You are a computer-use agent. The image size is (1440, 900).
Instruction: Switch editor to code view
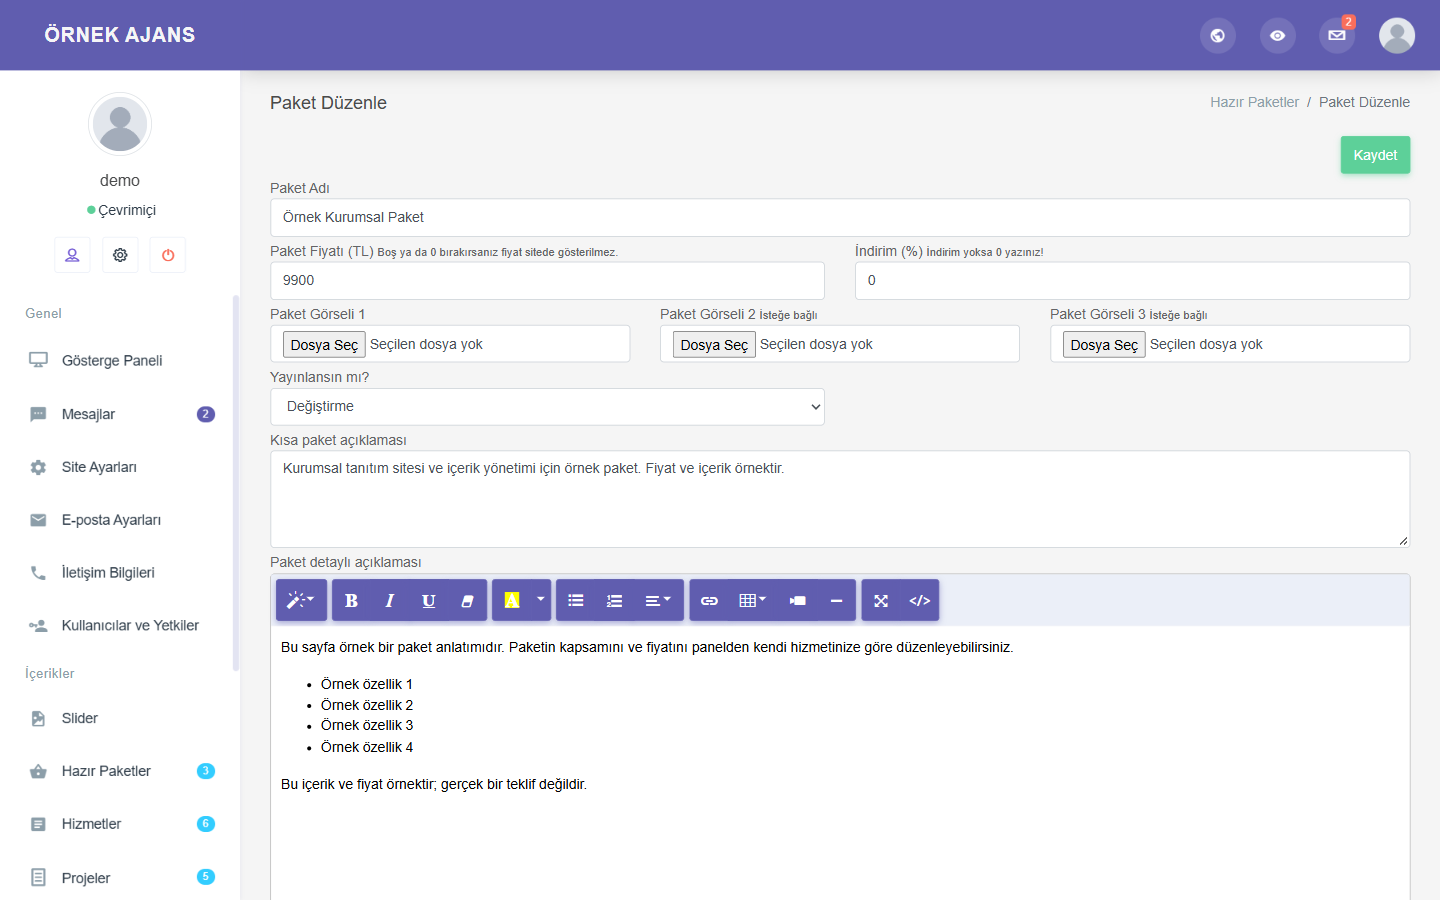920,600
